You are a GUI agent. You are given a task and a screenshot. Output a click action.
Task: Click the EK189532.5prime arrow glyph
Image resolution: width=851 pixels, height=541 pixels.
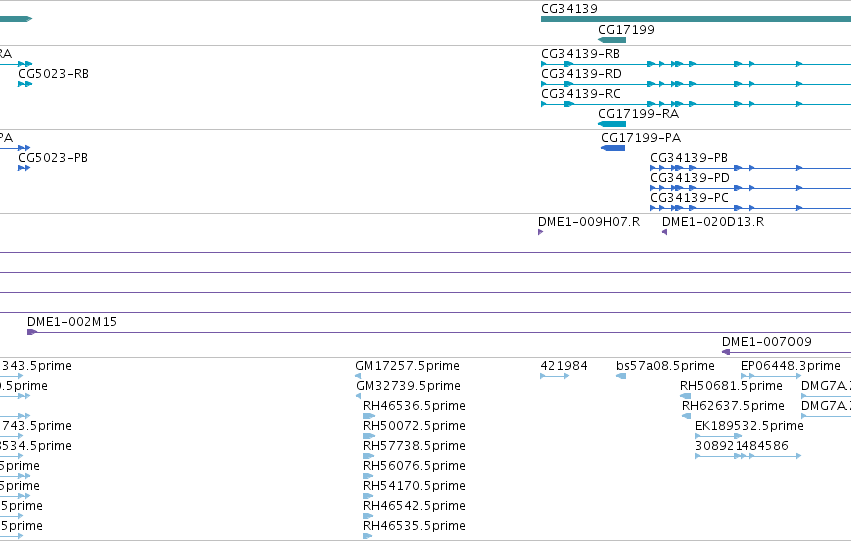(718, 436)
